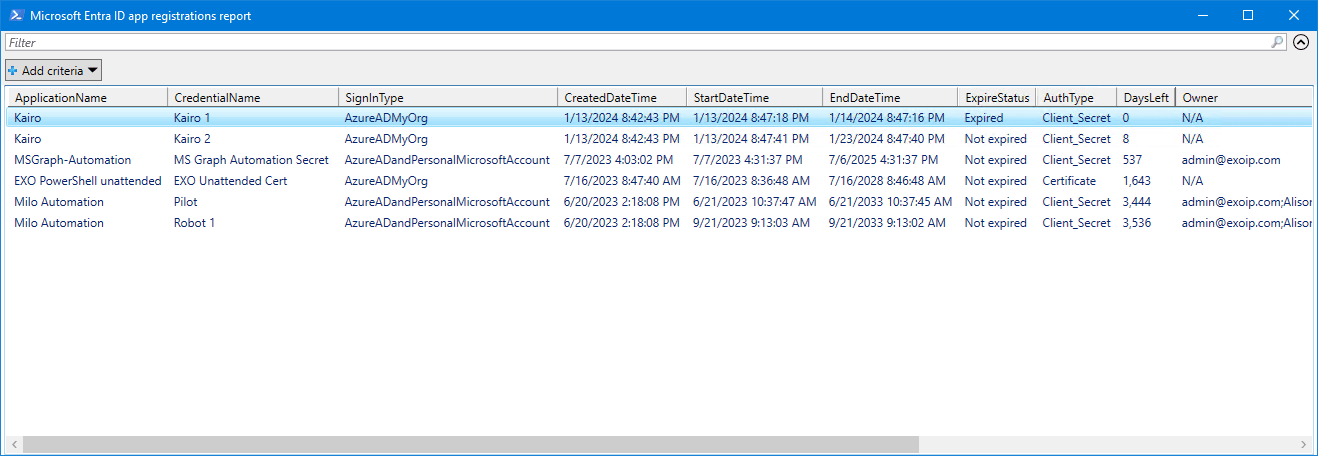Maximize the report window

pyautogui.click(x=1248, y=15)
